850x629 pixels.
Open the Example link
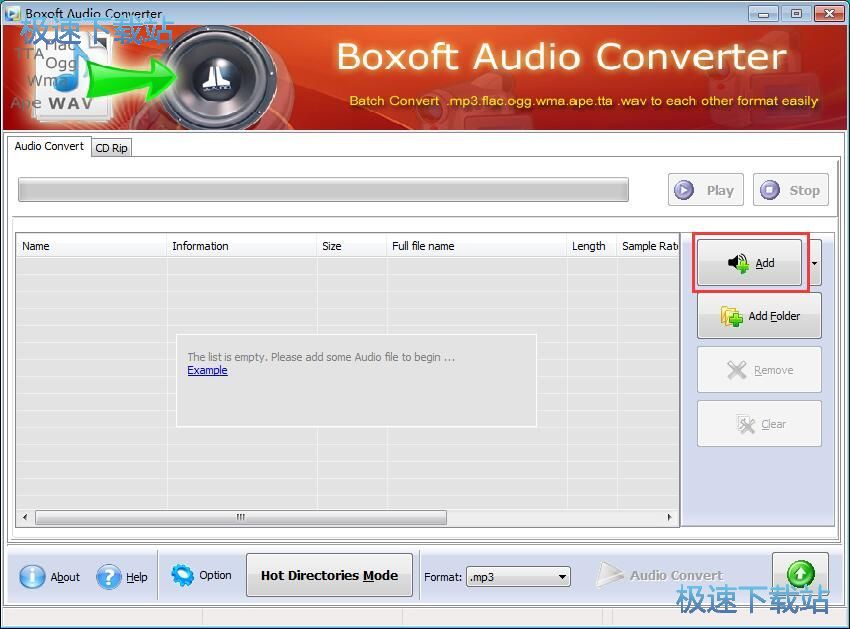point(207,370)
